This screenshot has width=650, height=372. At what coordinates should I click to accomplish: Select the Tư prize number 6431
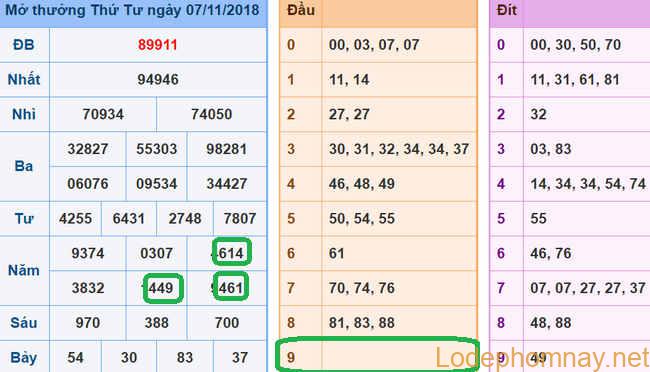[129, 219]
